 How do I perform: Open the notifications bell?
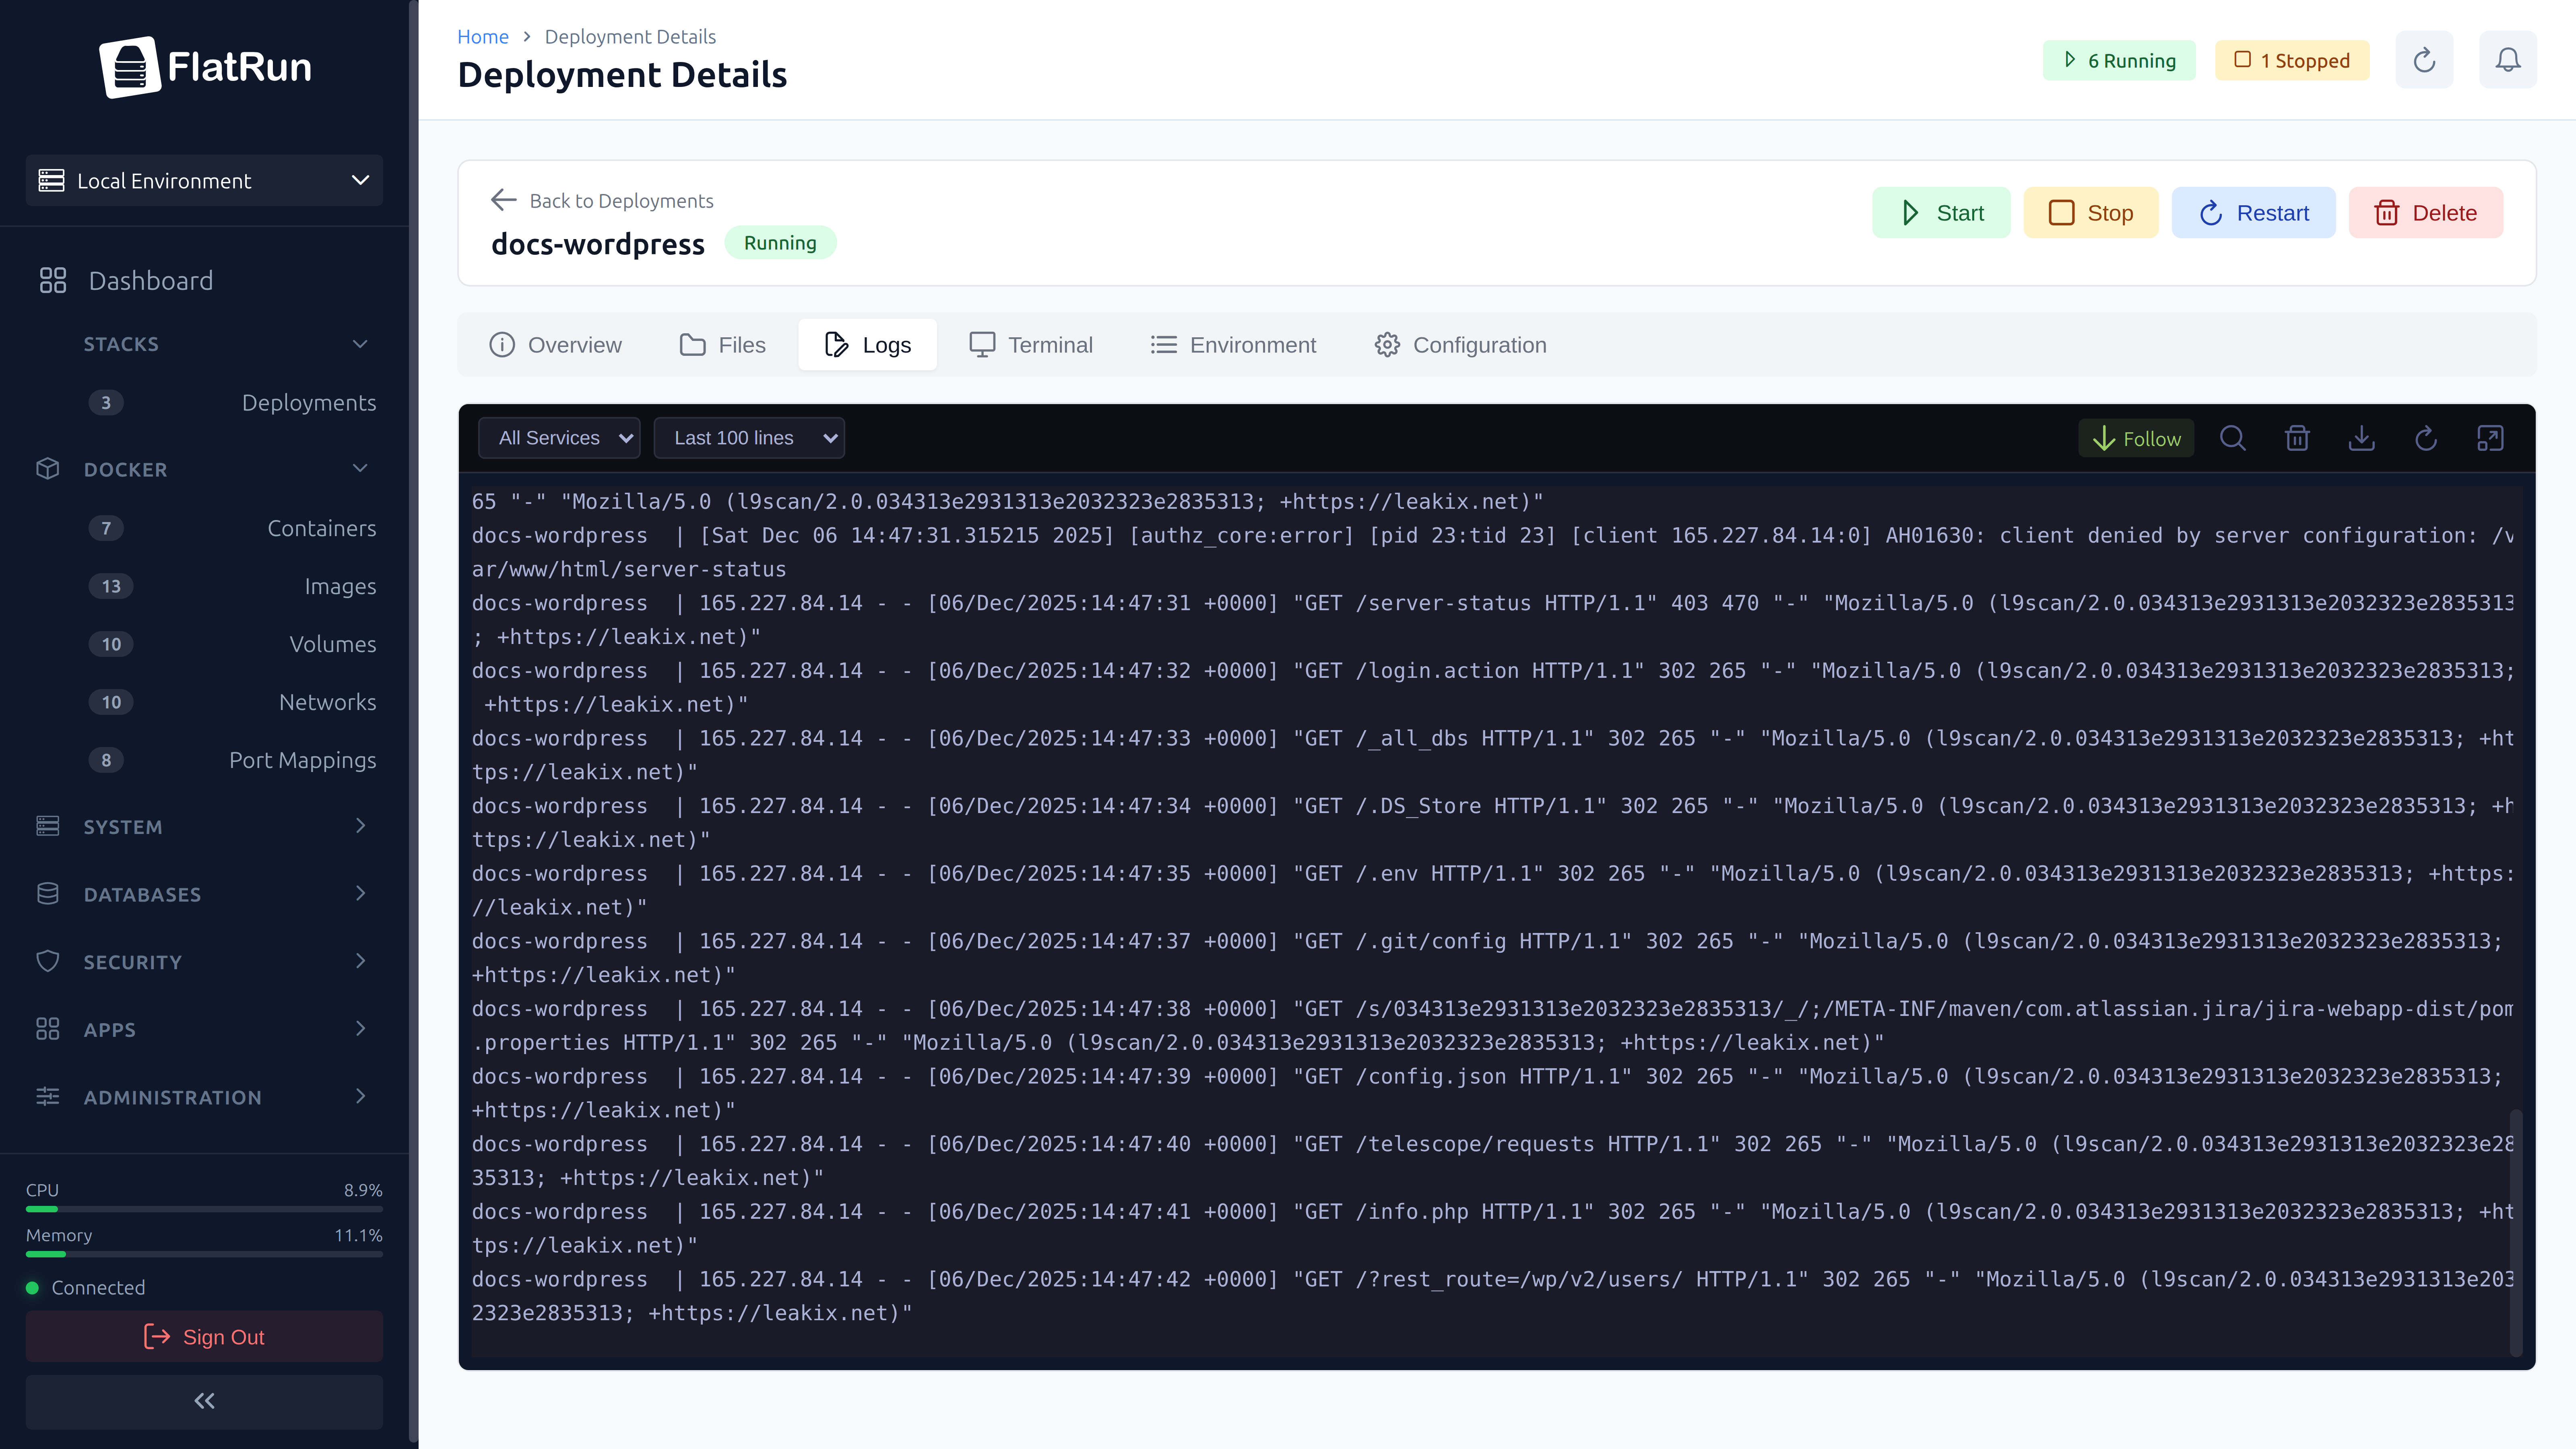pyautogui.click(x=2508, y=59)
